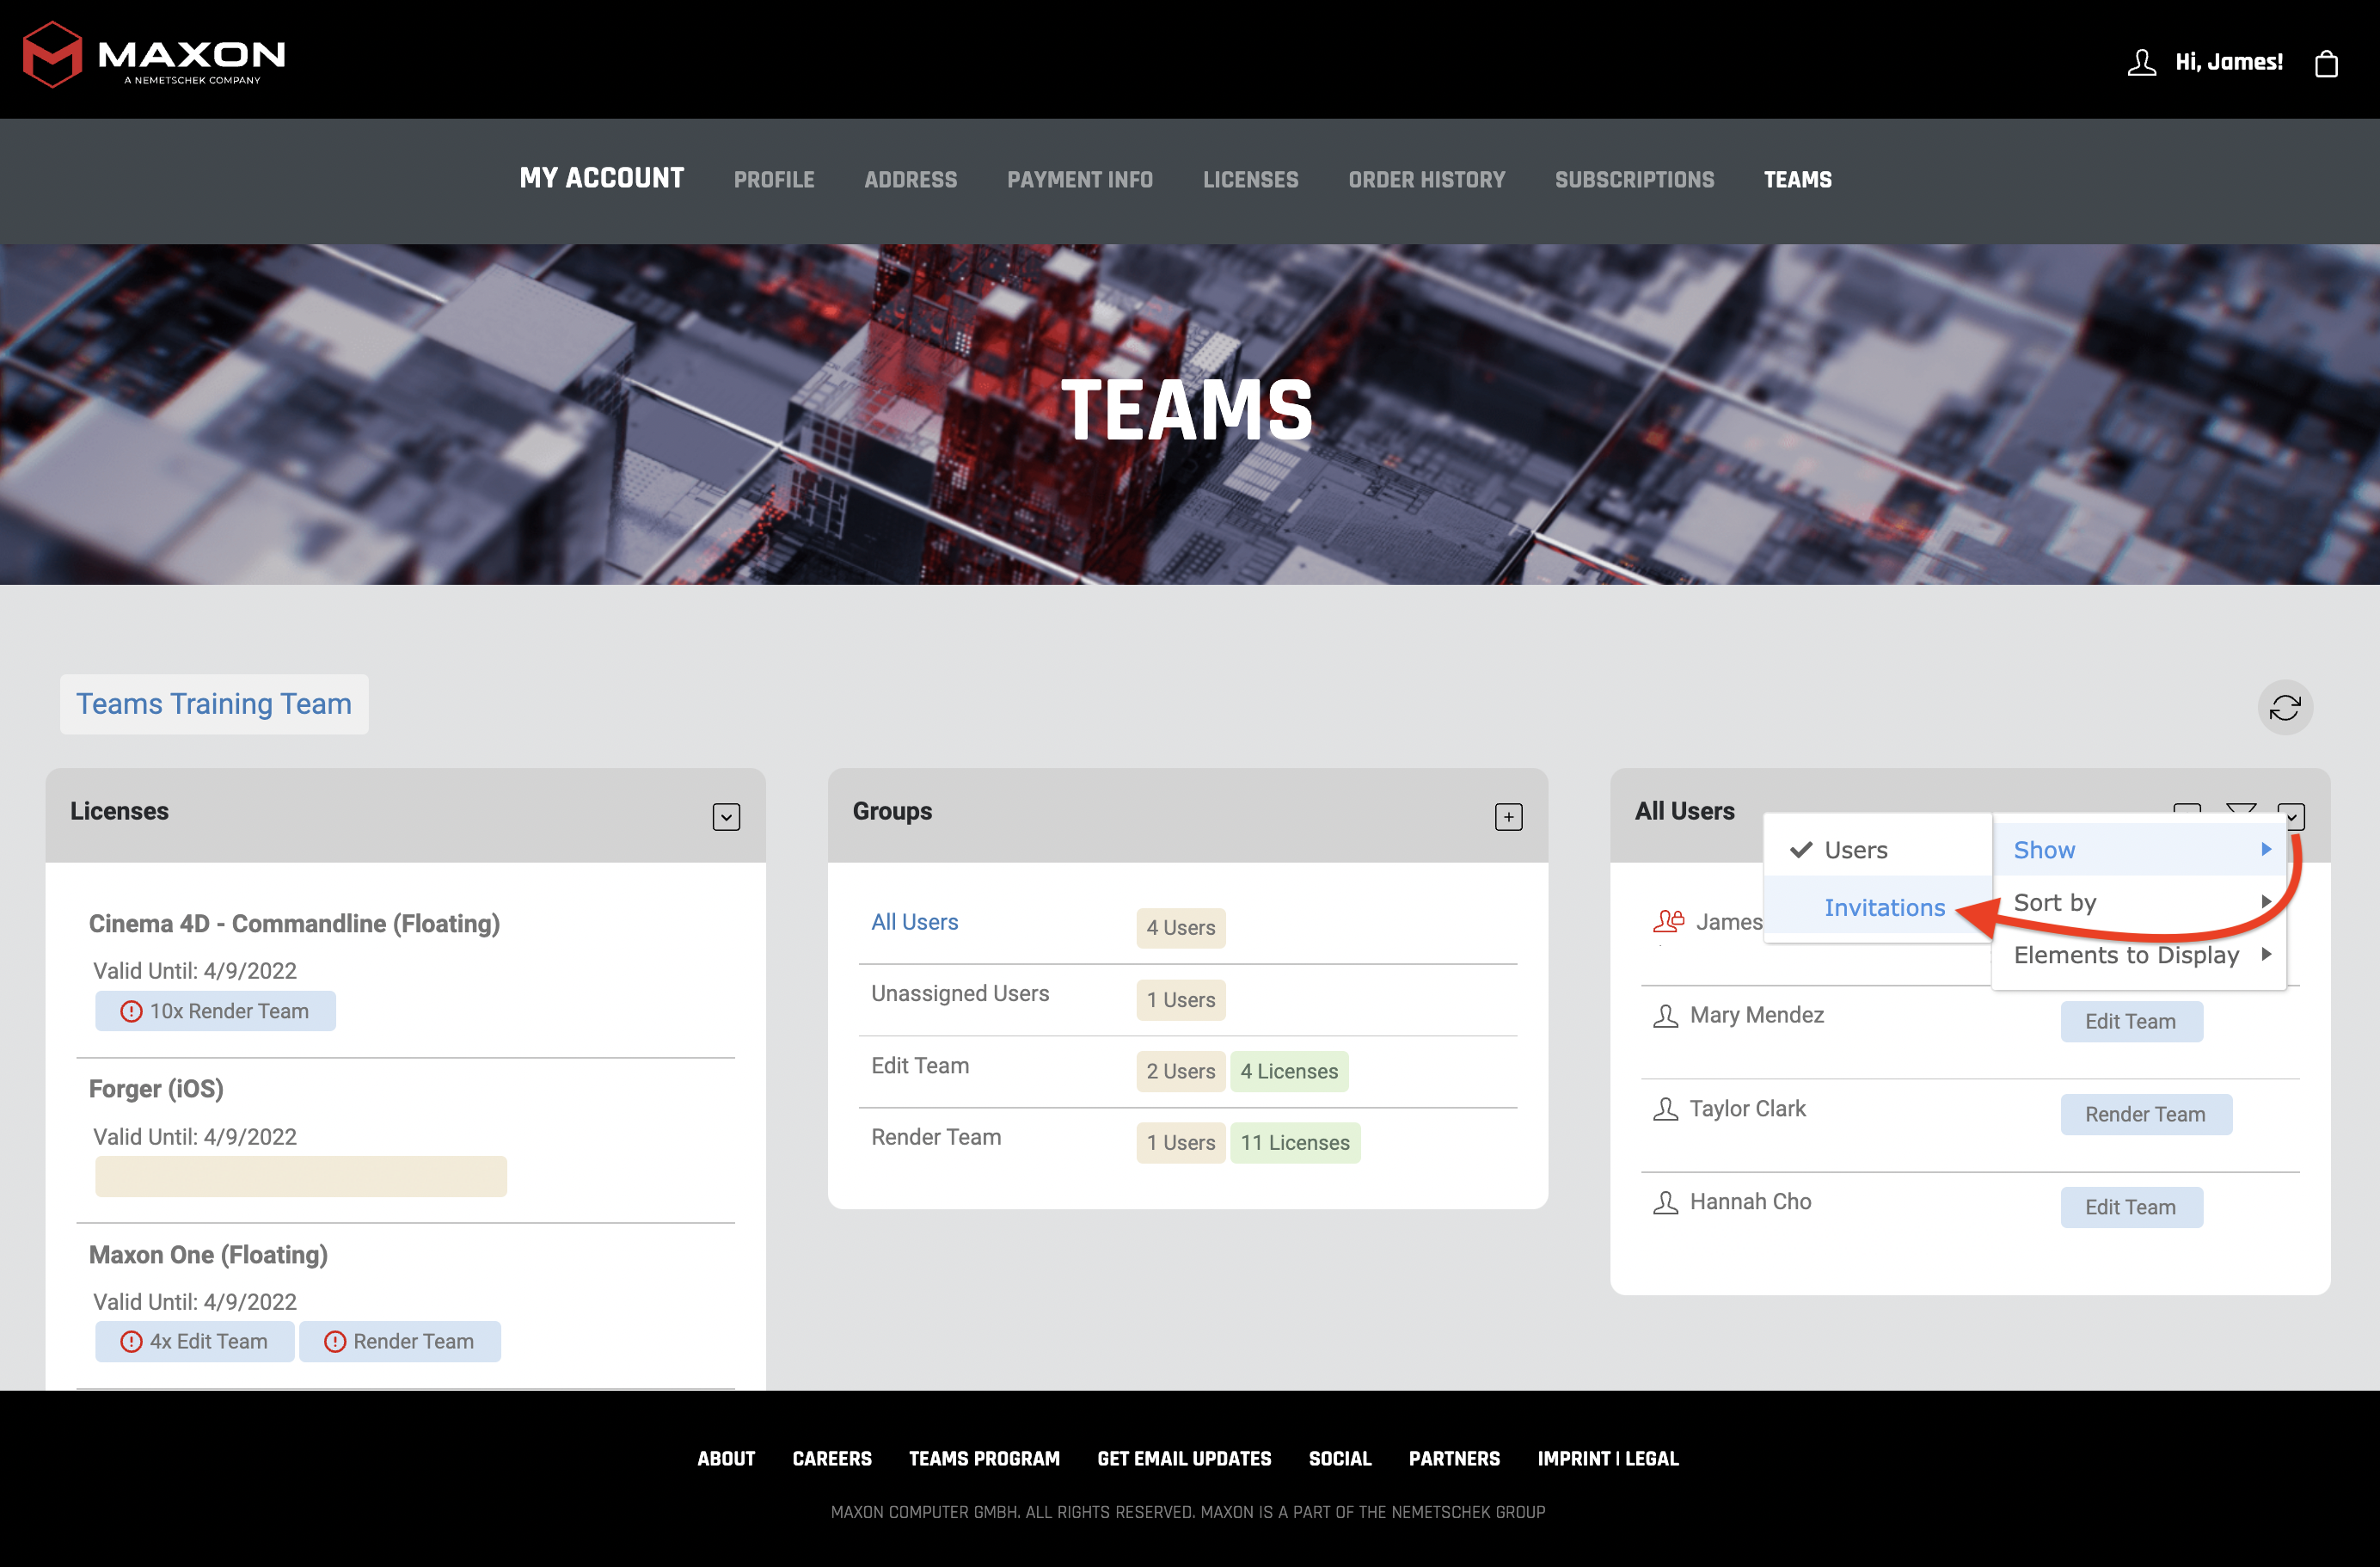This screenshot has width=2380, height=1567.
Task: Open the Careers footer link
Action: tap(832, 1459)
